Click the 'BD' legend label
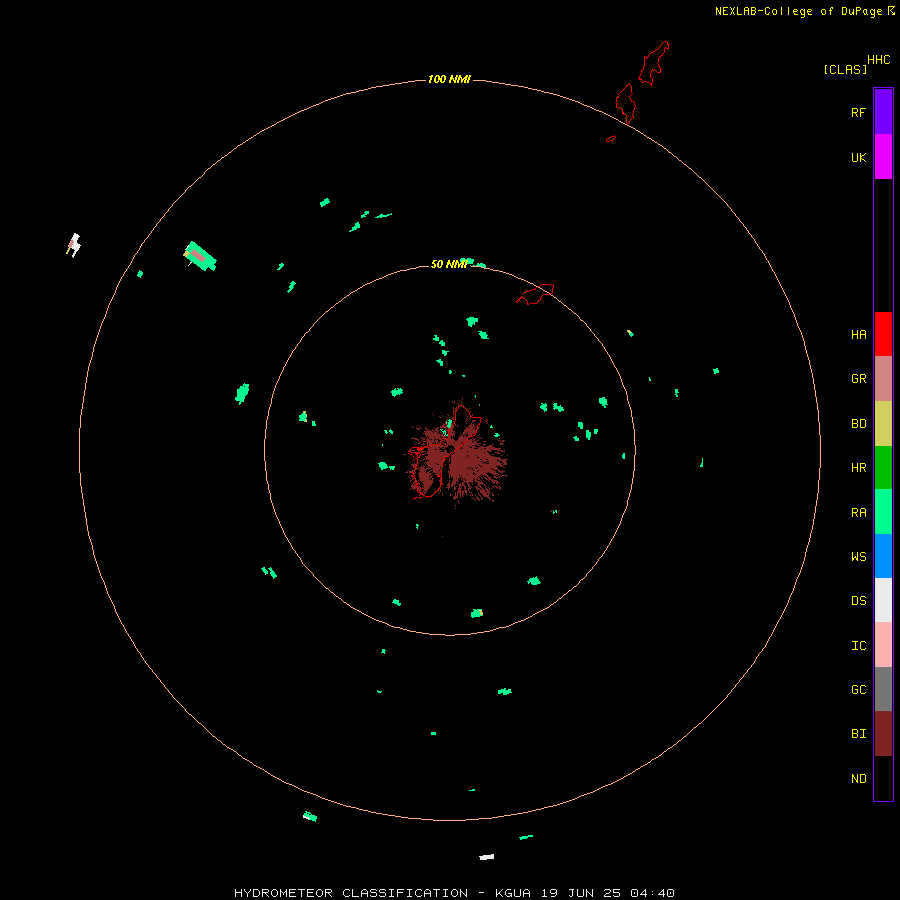 [858, 424]
